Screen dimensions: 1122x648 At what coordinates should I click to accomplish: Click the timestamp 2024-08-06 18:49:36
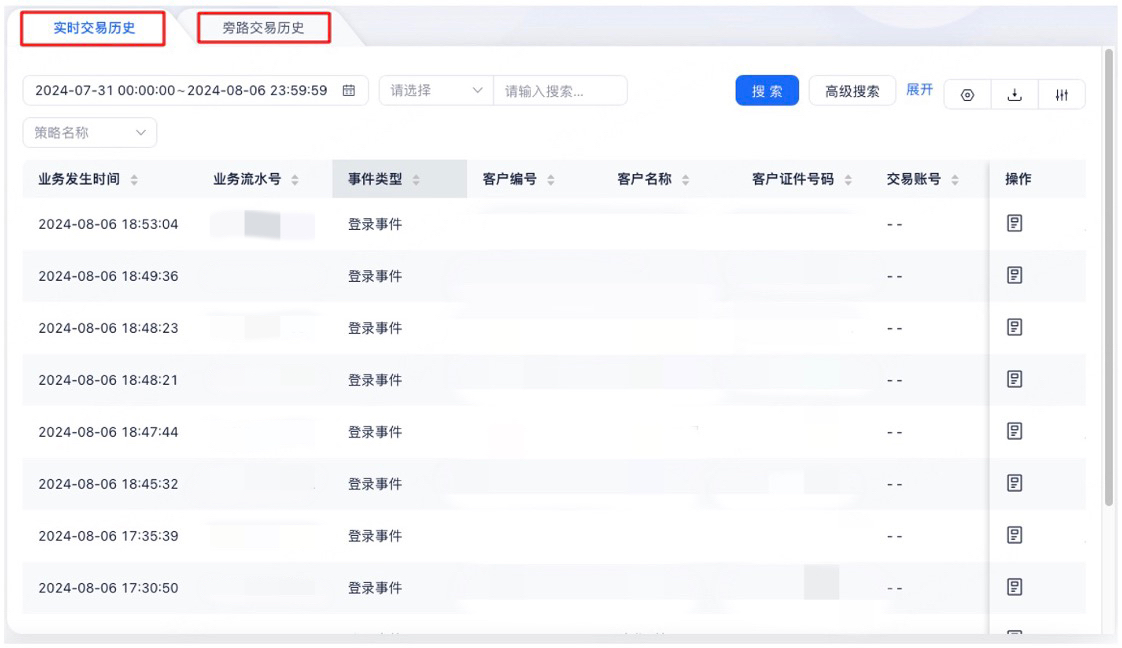108,276
